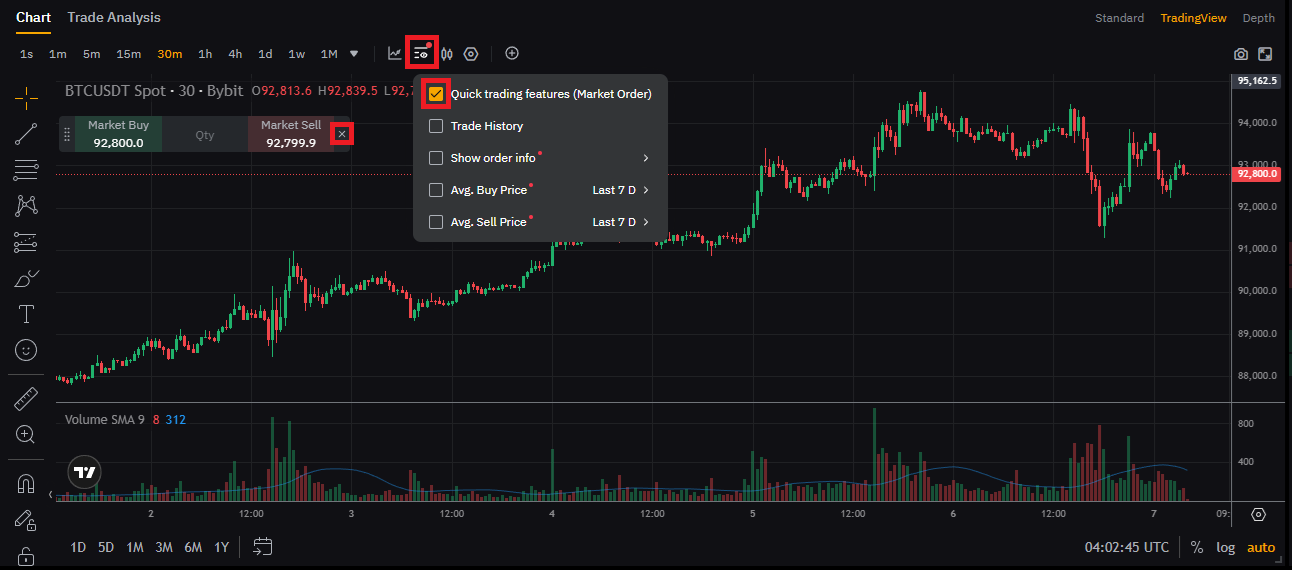
Task: Click the Market Buy button
Action: [118, 134]
